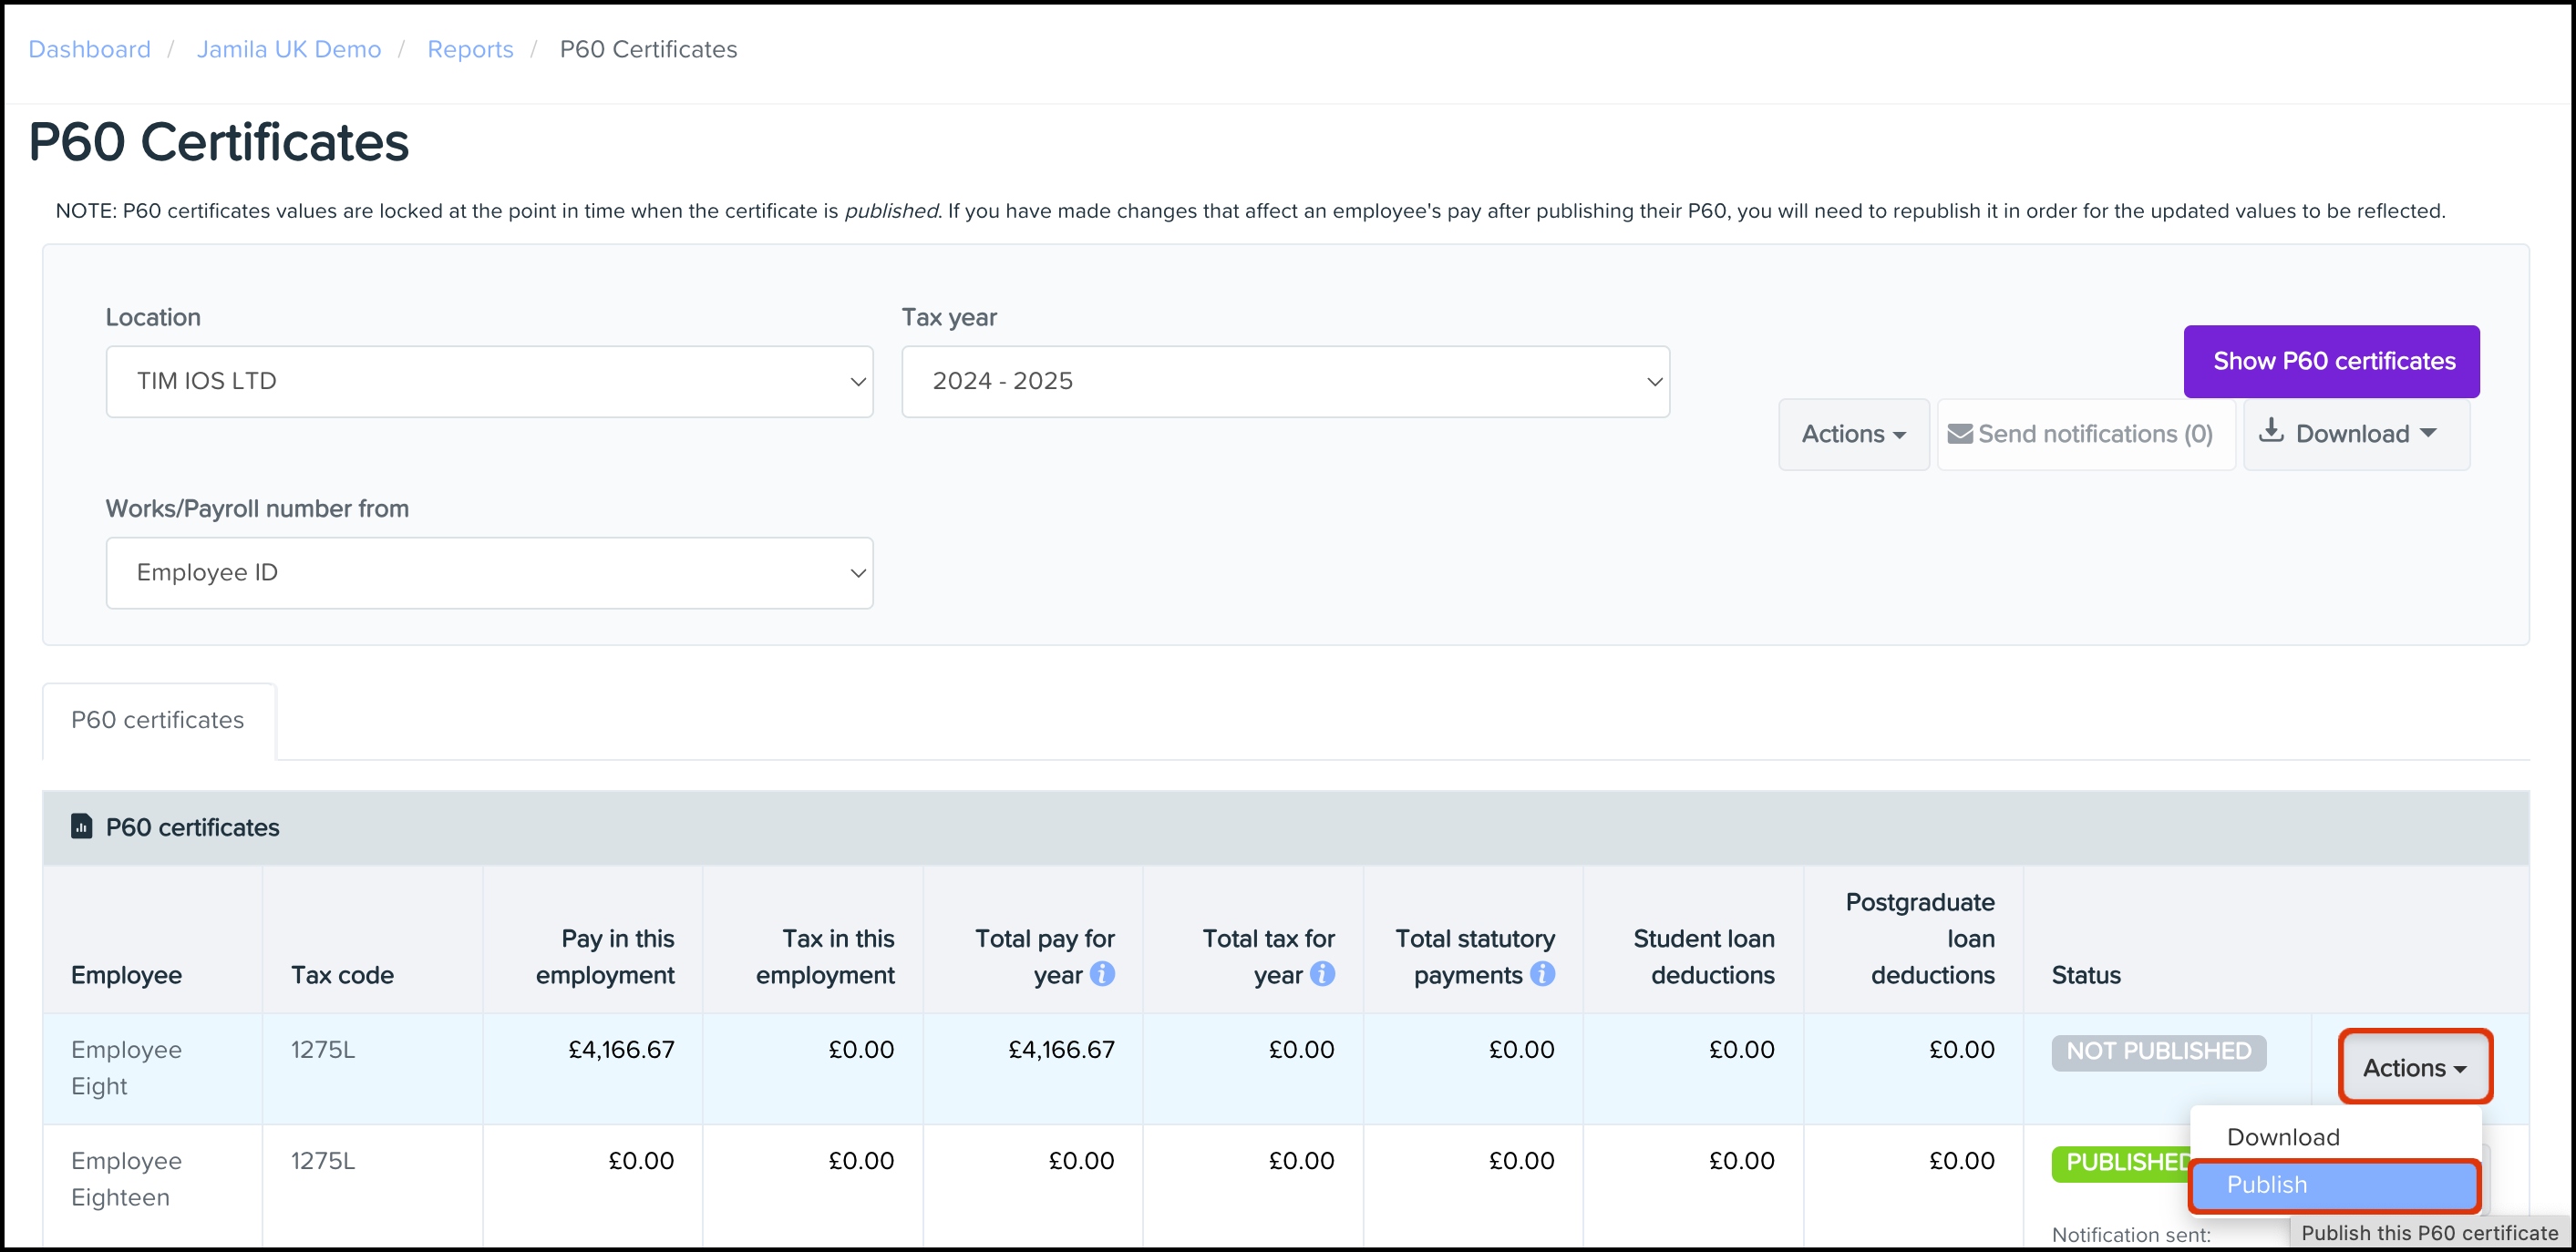Click the P60 Certificates breadcrumb text
Viewport: 2576px width, 1252px height.
tap(648, 49)
